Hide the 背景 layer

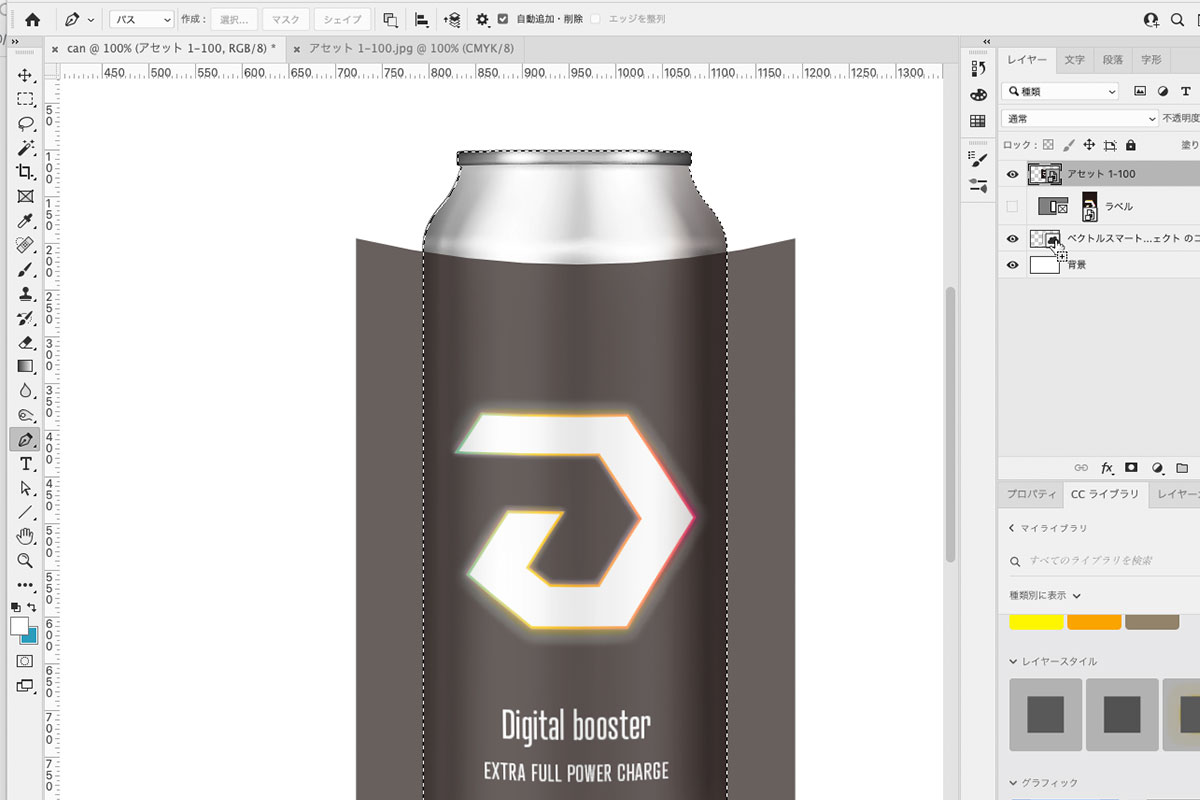click(1012, 265)
